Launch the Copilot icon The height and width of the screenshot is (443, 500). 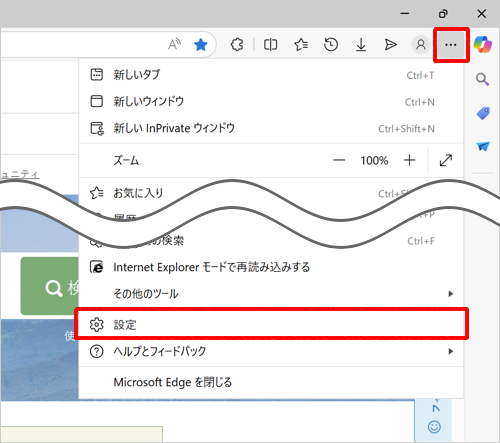coord(483,44)
